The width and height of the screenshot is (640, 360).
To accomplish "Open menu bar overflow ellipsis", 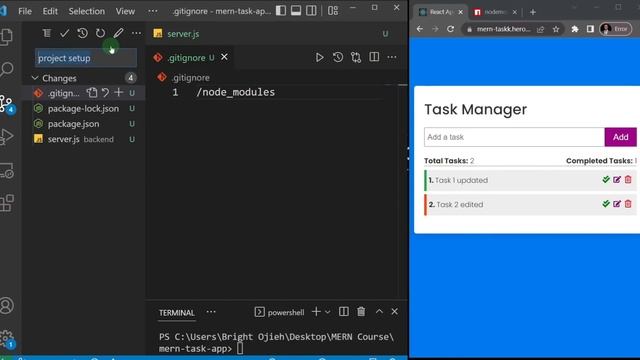I will coord(153,11).
